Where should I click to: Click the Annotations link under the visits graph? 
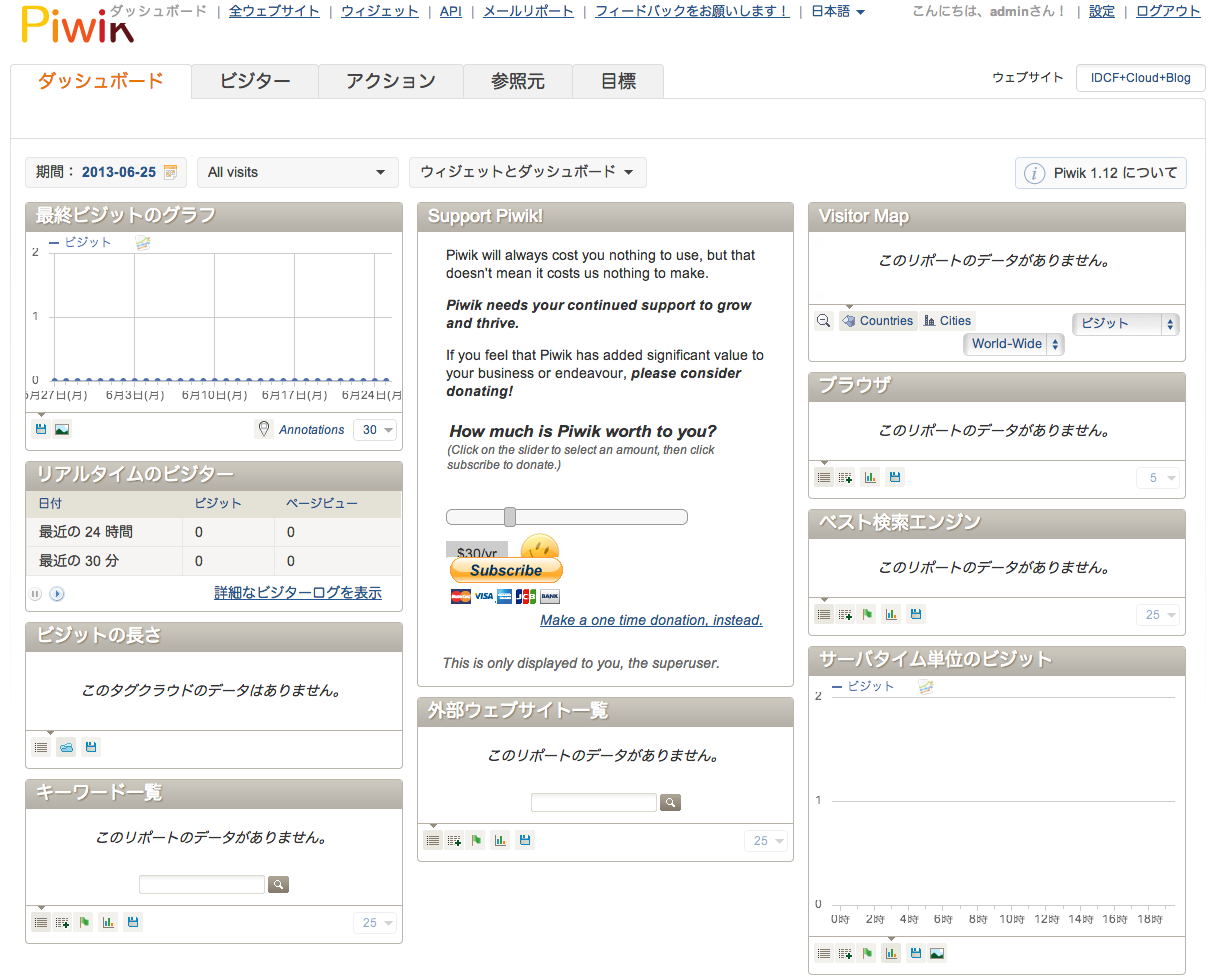click(x=311, y=430)
